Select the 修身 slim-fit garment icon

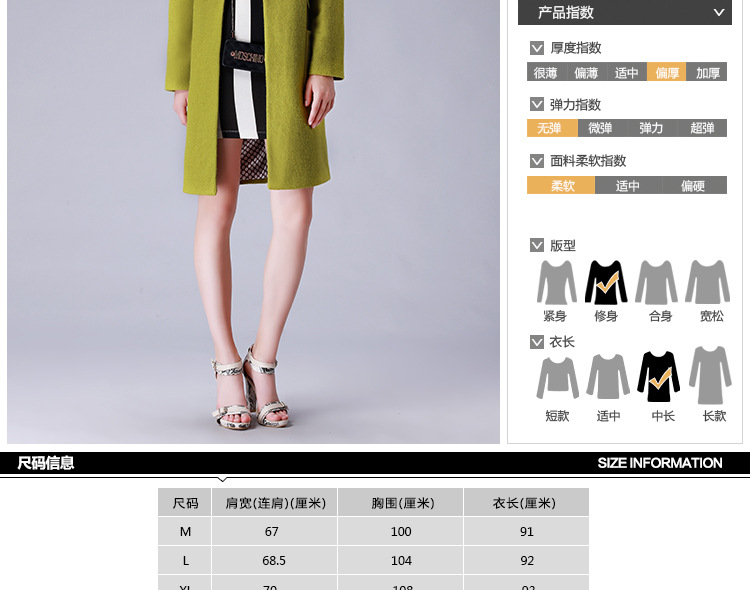[606, 283]
